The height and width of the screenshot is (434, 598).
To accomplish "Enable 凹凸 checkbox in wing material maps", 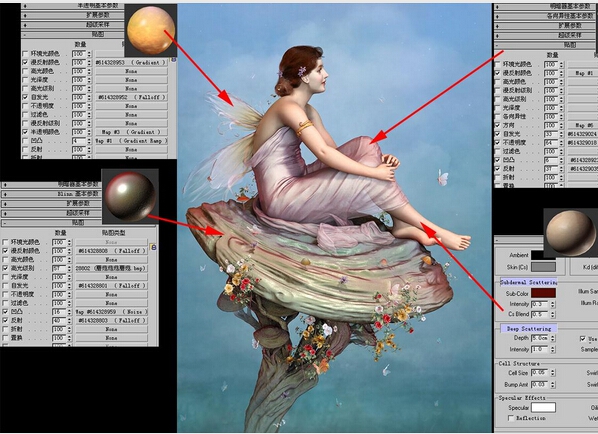I will 25,141.
